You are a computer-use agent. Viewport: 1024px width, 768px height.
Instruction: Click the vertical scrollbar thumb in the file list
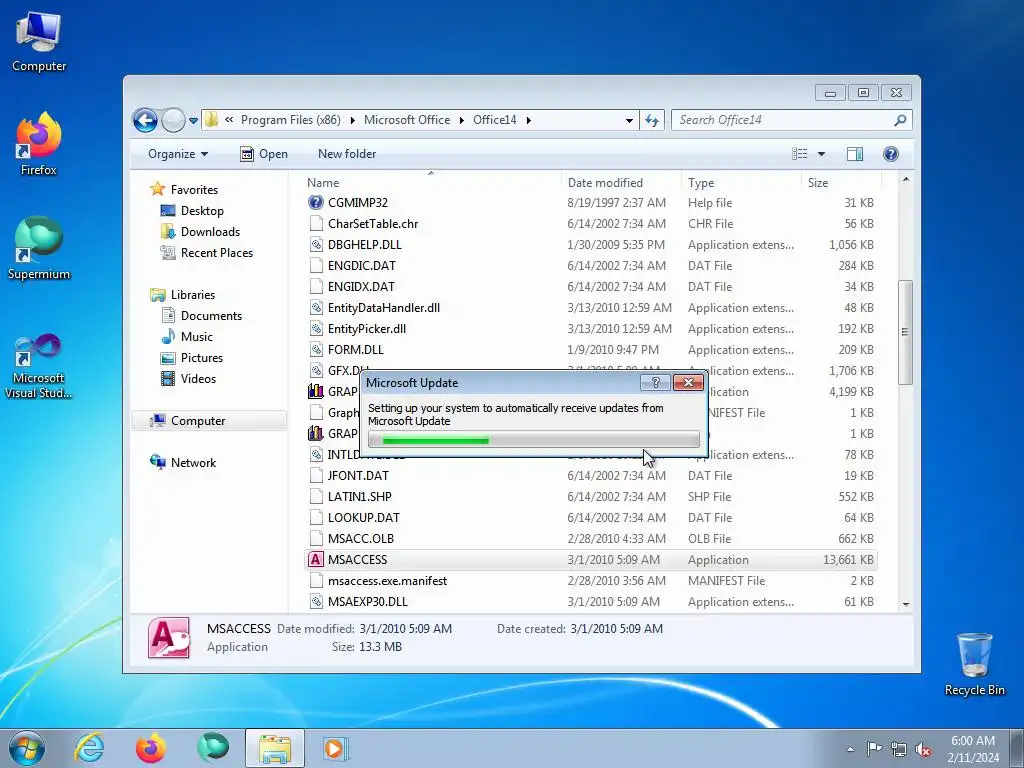(905, 332)
